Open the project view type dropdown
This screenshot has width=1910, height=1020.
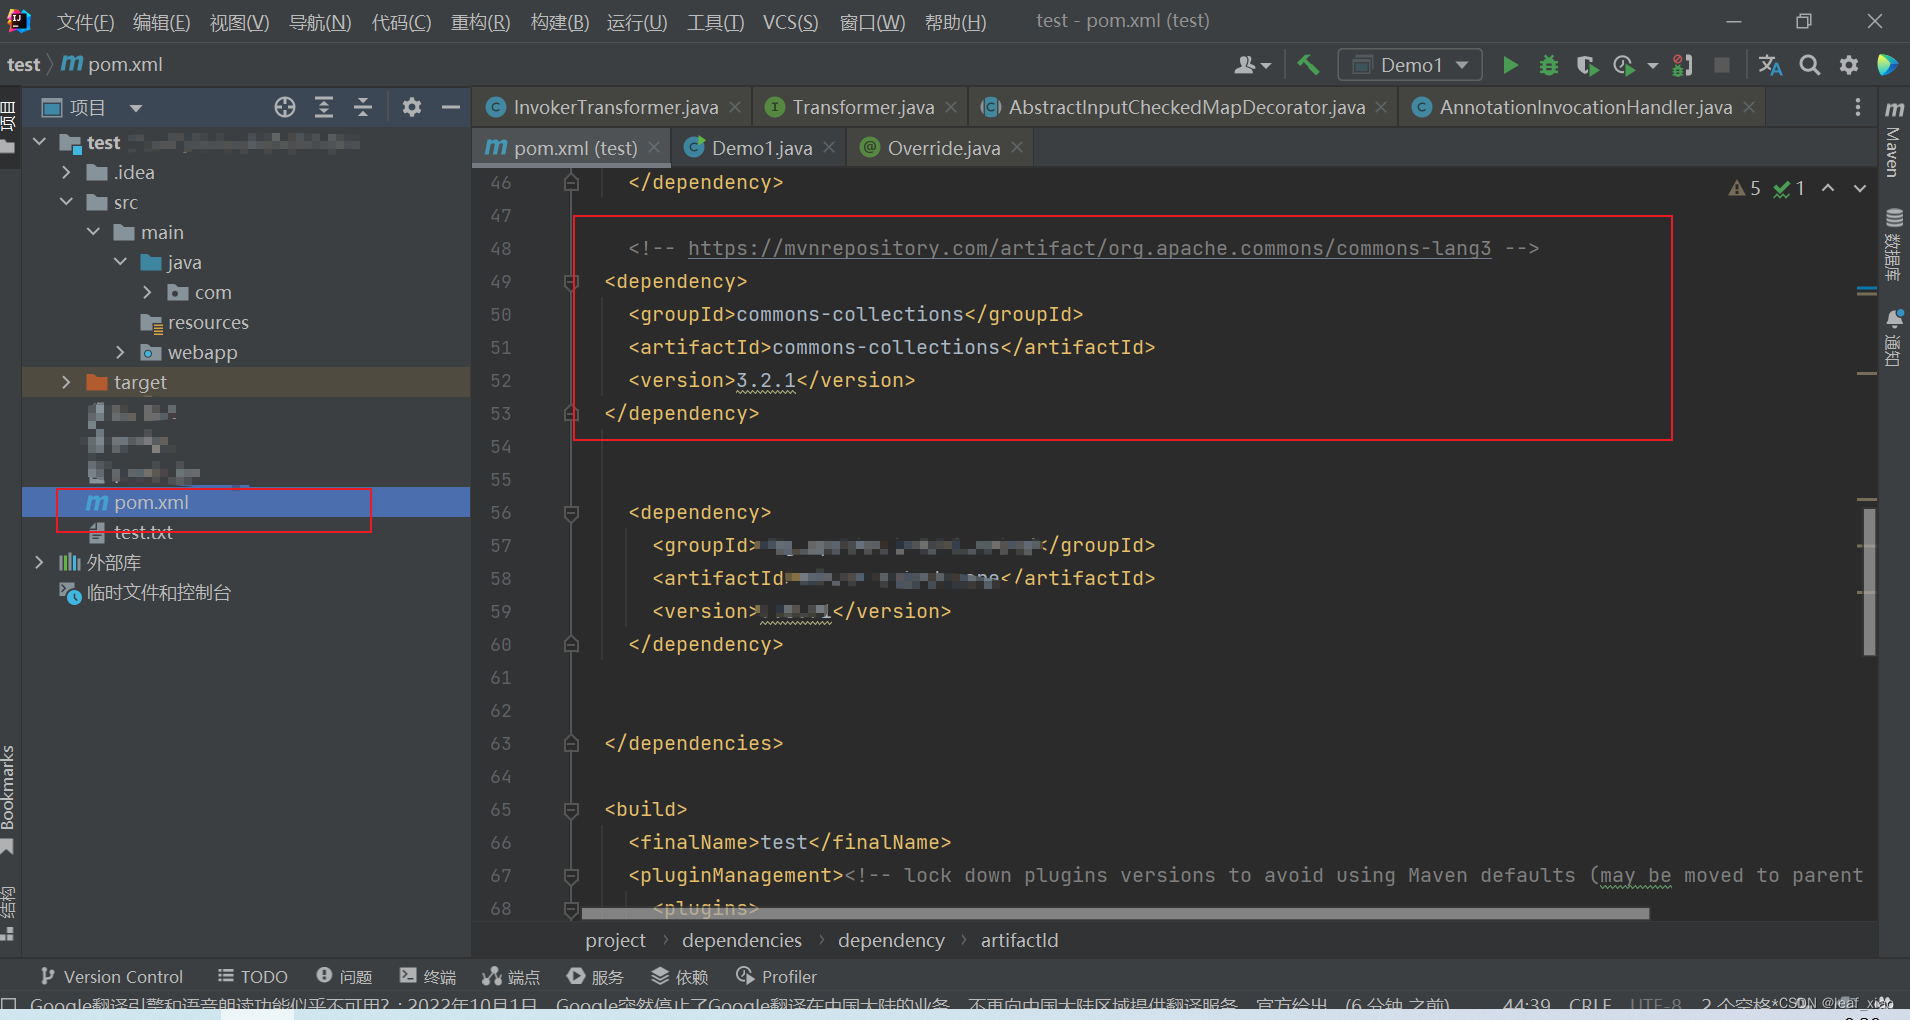point(136,107)
